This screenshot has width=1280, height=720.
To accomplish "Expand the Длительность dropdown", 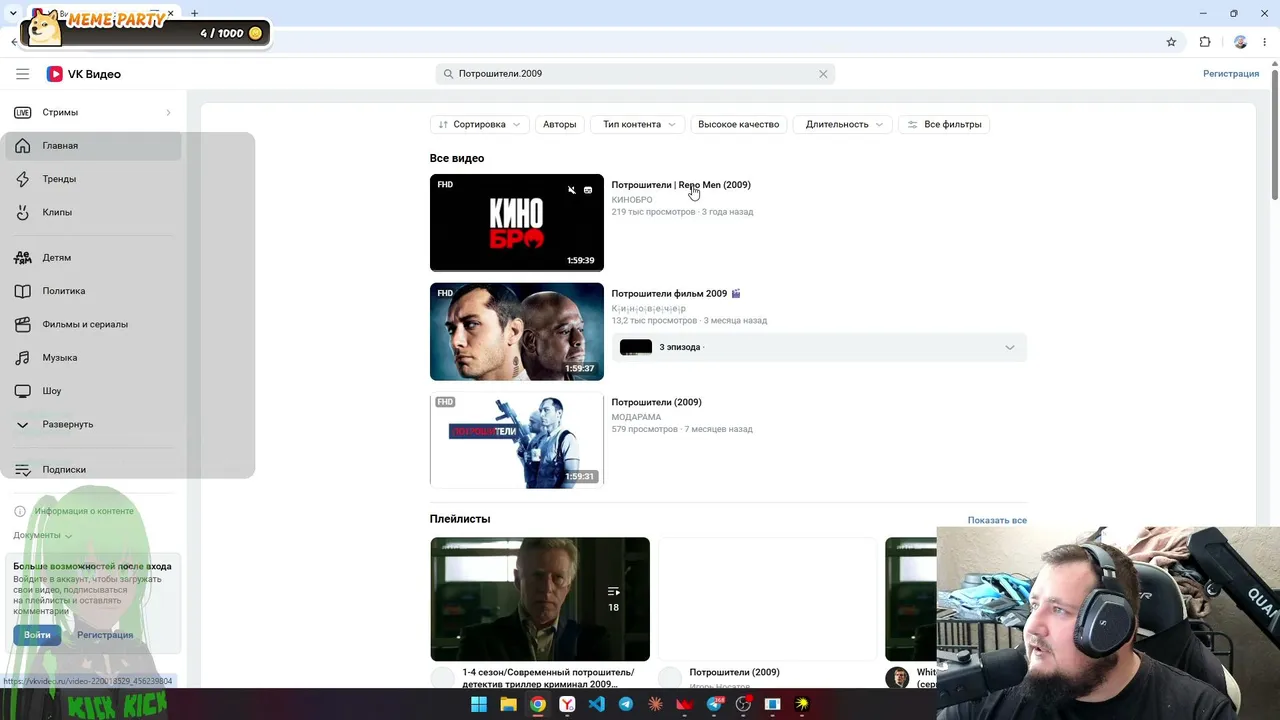I will click(844, 124).
